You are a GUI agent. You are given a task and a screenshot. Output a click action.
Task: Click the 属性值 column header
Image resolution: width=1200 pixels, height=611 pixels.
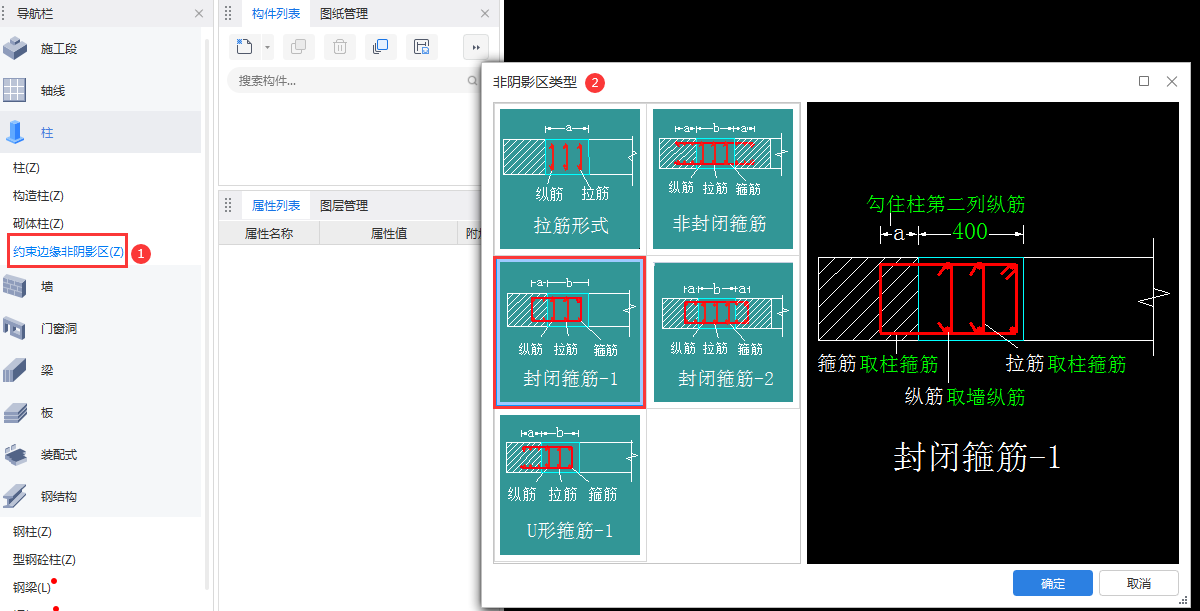coord(388,233)
